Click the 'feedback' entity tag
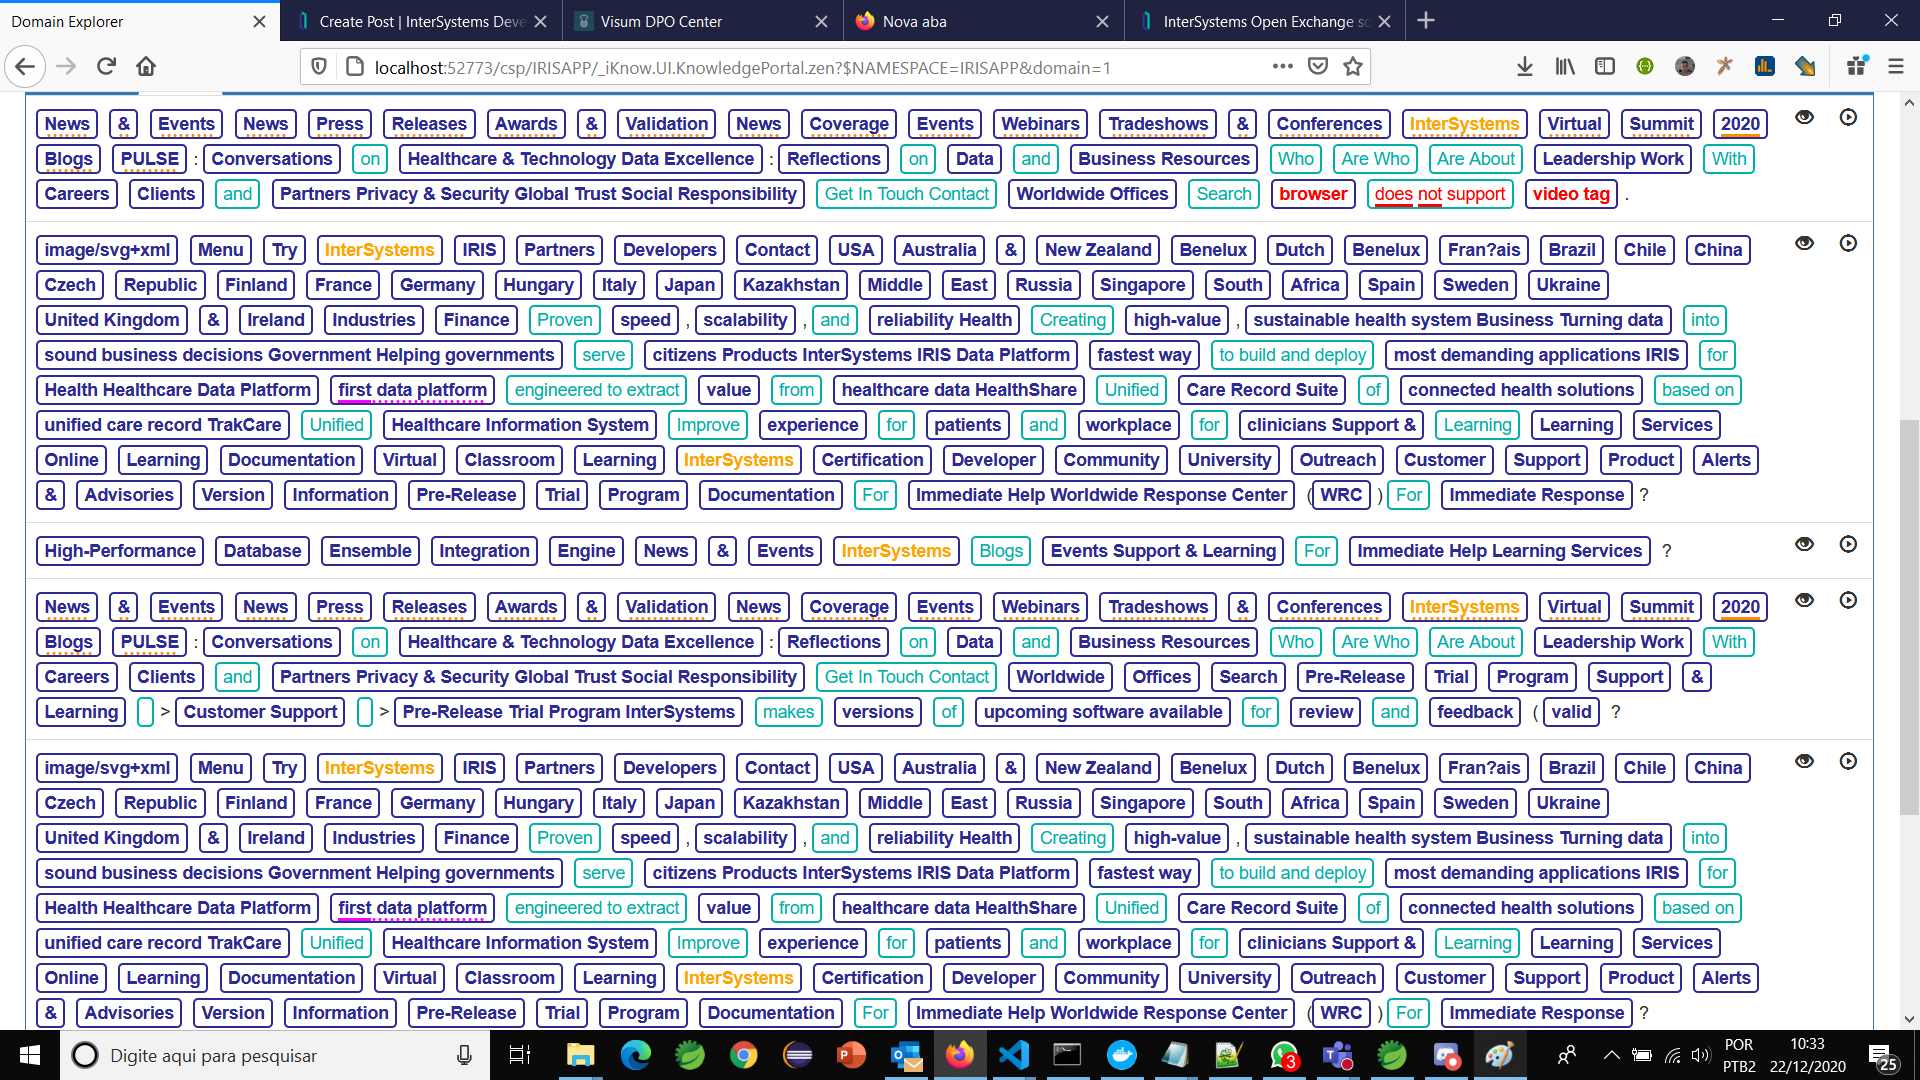The height and width of the screenshot is (1080, 1920). pos(1474,712)
